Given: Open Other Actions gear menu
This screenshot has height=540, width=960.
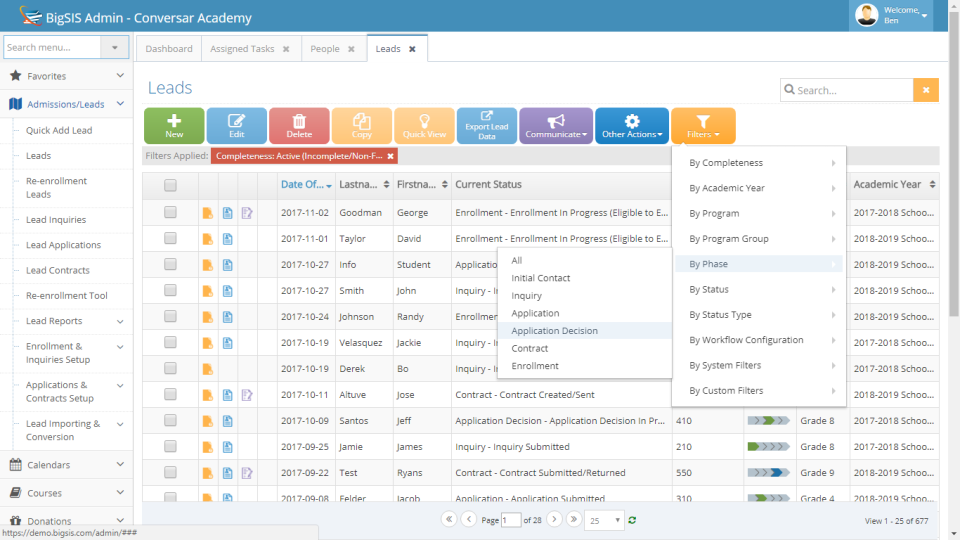Looking at the screenshot, I should pos(632,126).
